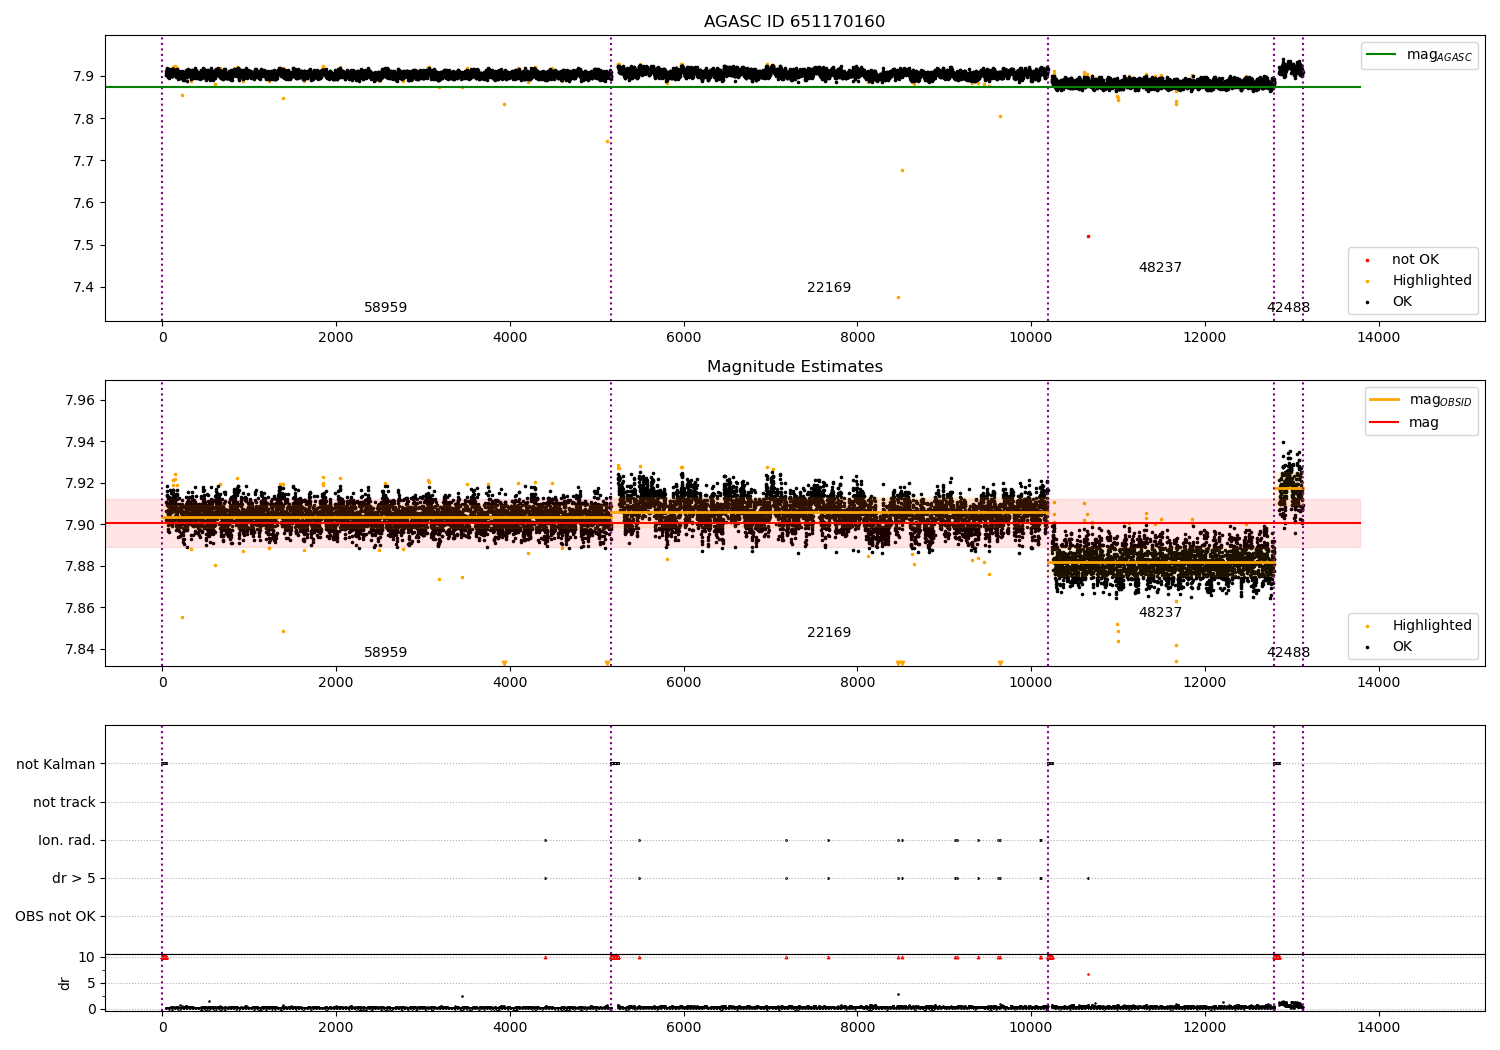The height and width of the screenshot is (1050, 1500).
Task: Click the 'not Kalman' axis label
Action: 56,765
